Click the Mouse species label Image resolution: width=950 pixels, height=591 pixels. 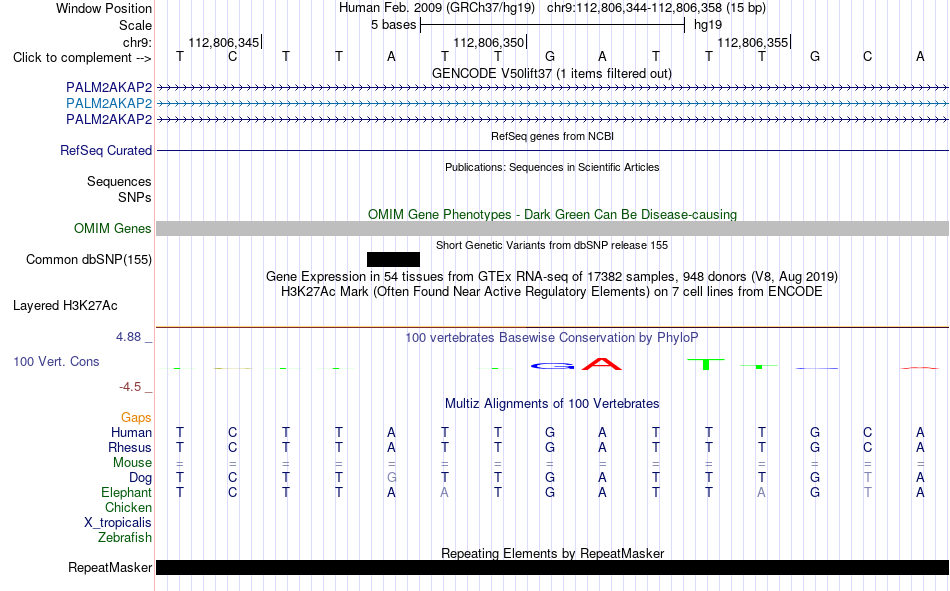[132, 462]
